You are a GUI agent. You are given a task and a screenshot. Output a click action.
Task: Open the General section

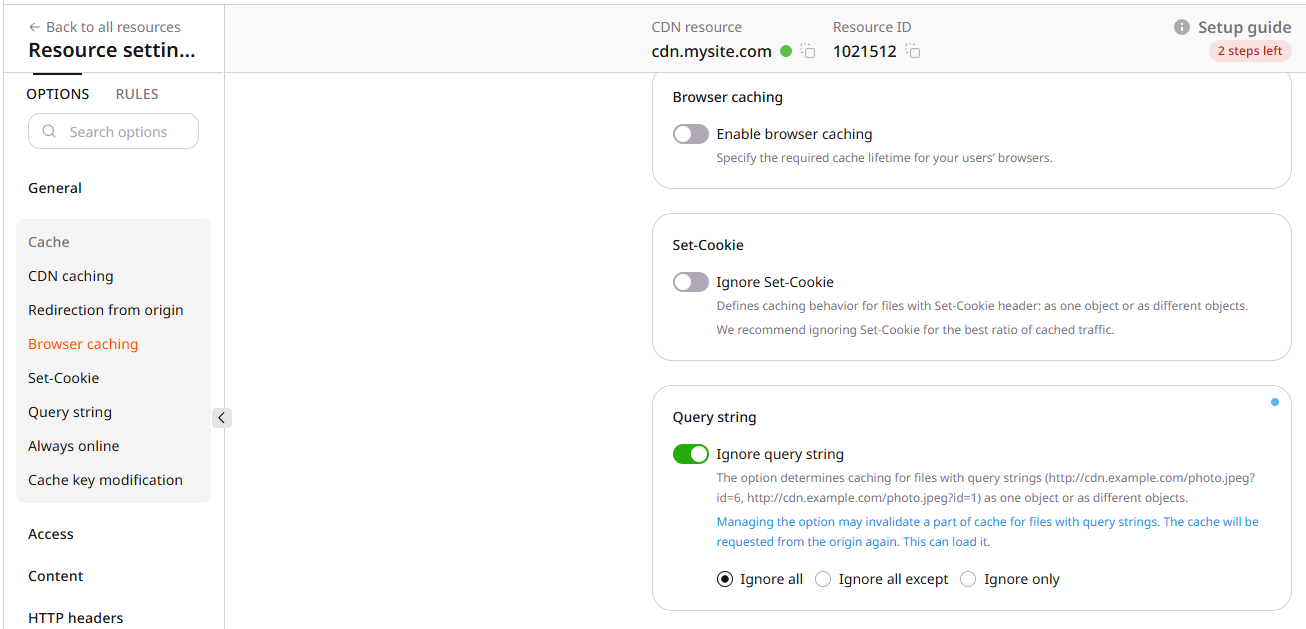click(55, 188)
